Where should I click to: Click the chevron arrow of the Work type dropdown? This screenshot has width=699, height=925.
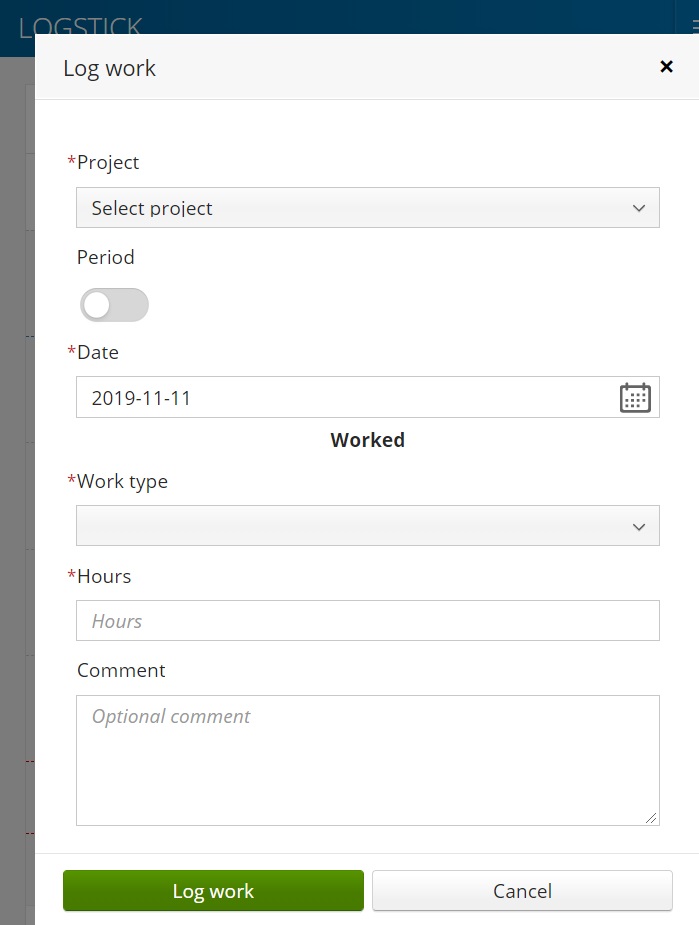(639, 527)
